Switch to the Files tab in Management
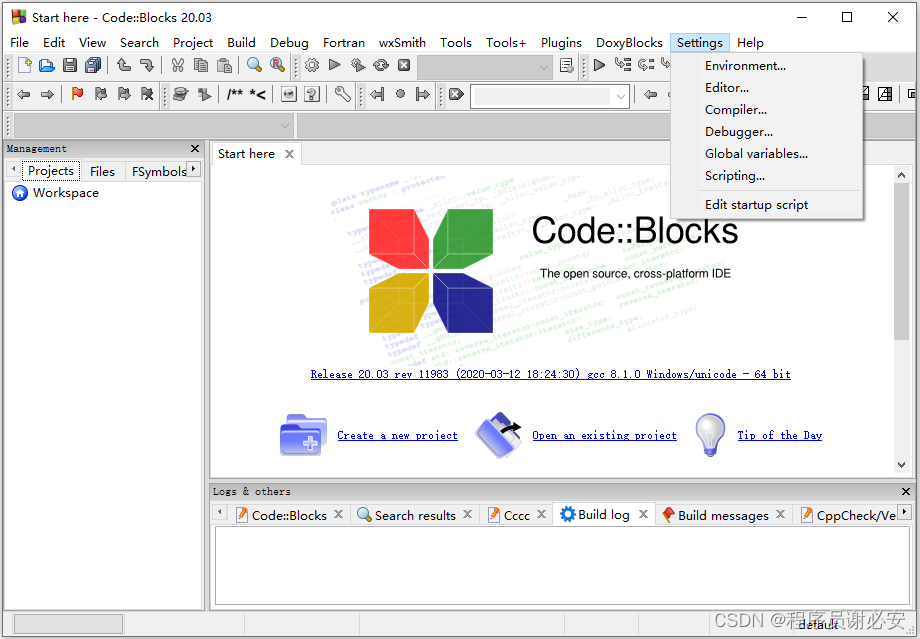This screenshot has height=639, width=920. (x=102, y=171)
